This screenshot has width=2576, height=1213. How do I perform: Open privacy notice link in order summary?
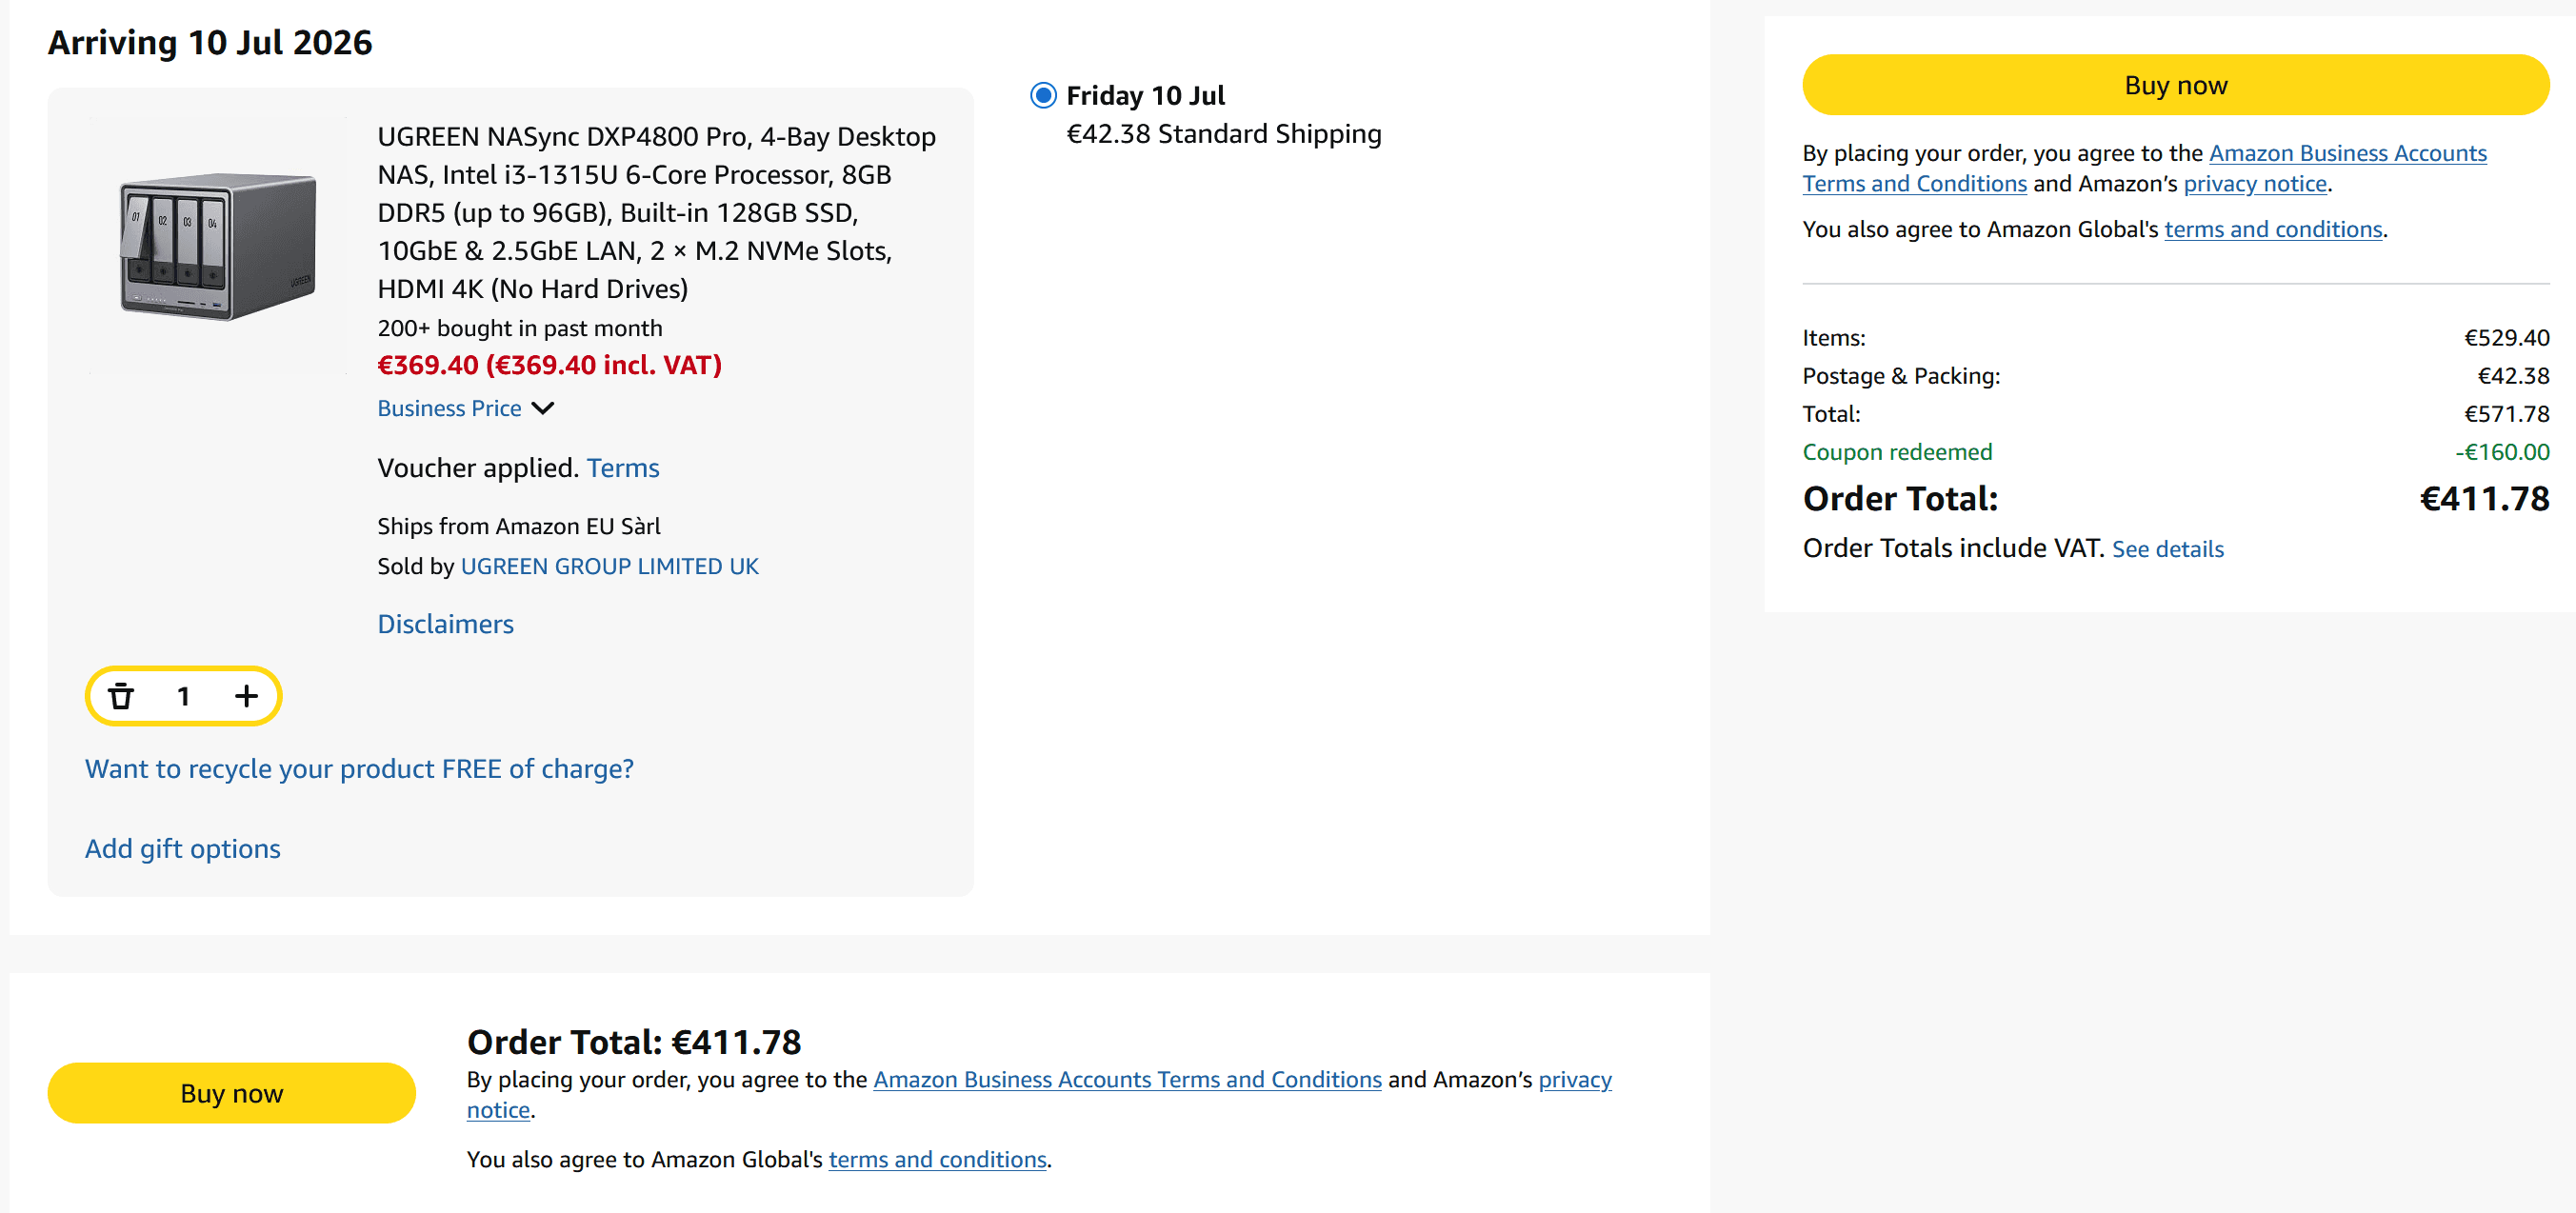tap(2254, 184)
